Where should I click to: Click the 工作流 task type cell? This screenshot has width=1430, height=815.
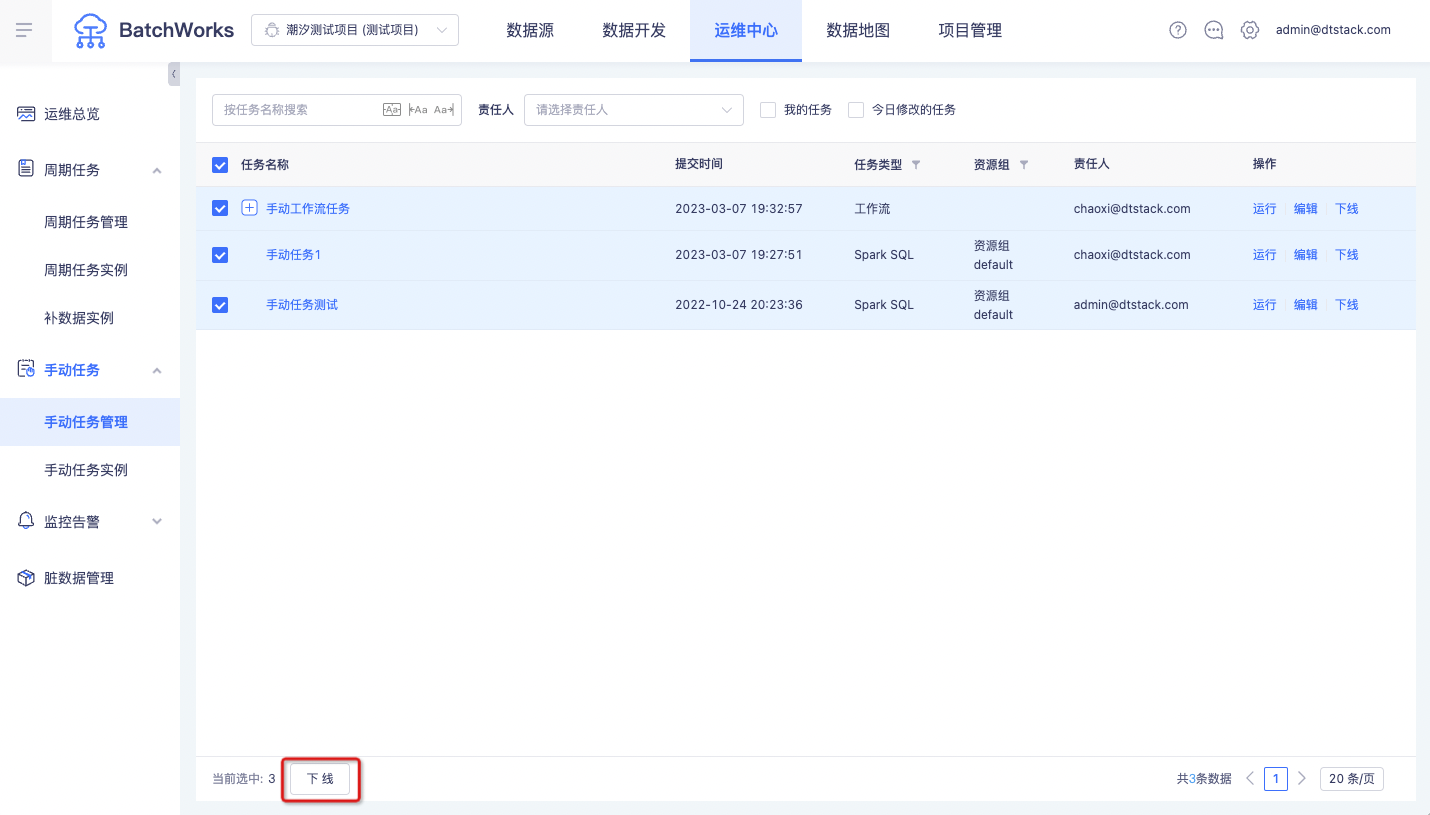pos(872,209)
